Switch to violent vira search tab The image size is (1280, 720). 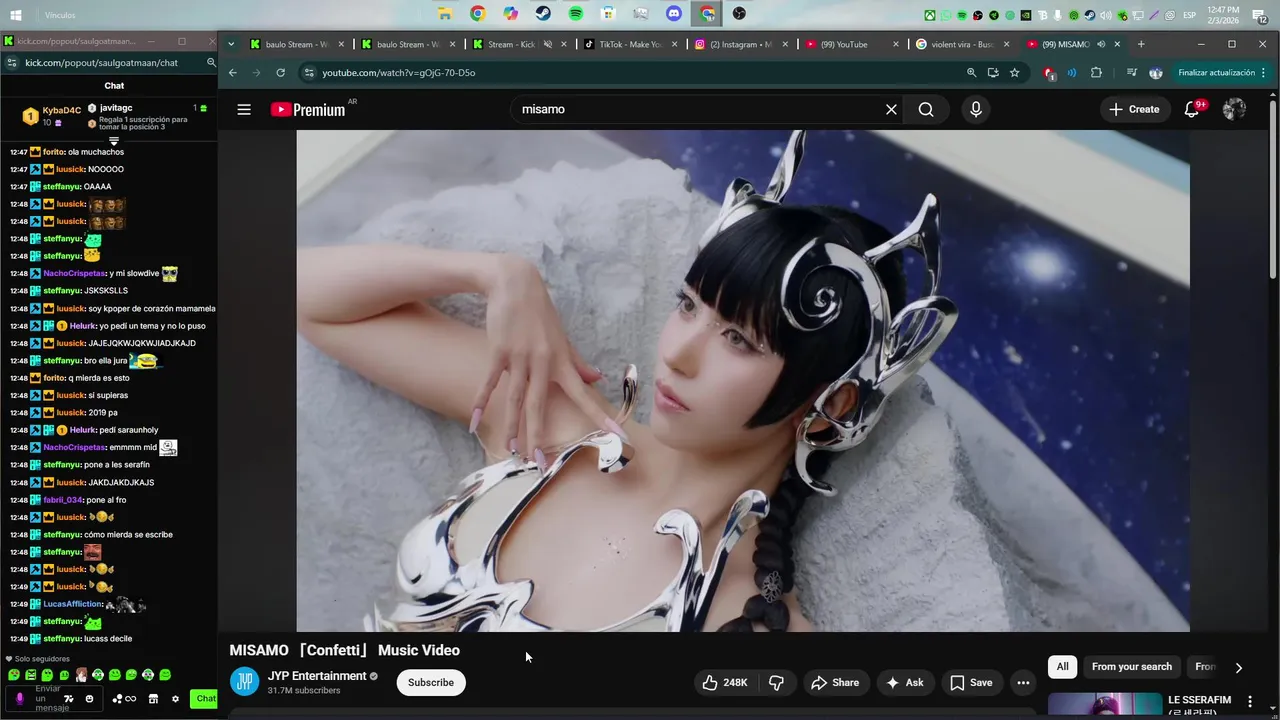[x=964, y=44]
